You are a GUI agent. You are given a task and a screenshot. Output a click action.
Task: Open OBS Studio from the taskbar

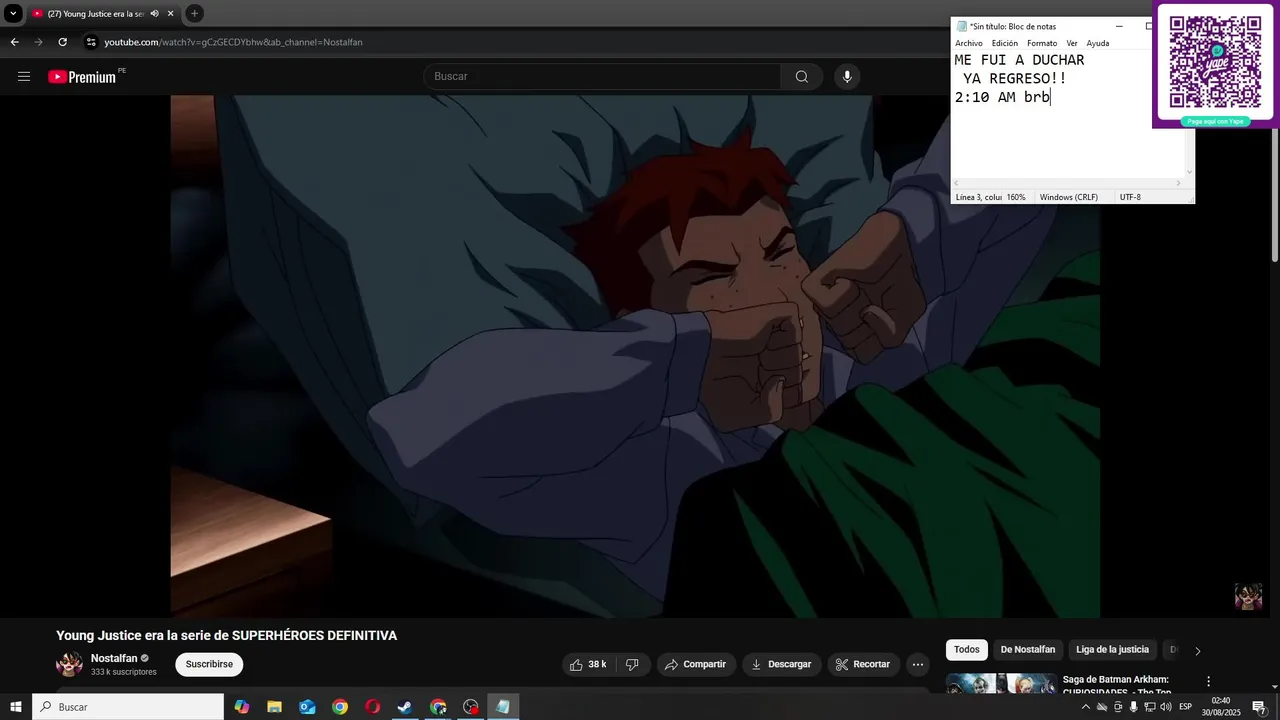471,707
